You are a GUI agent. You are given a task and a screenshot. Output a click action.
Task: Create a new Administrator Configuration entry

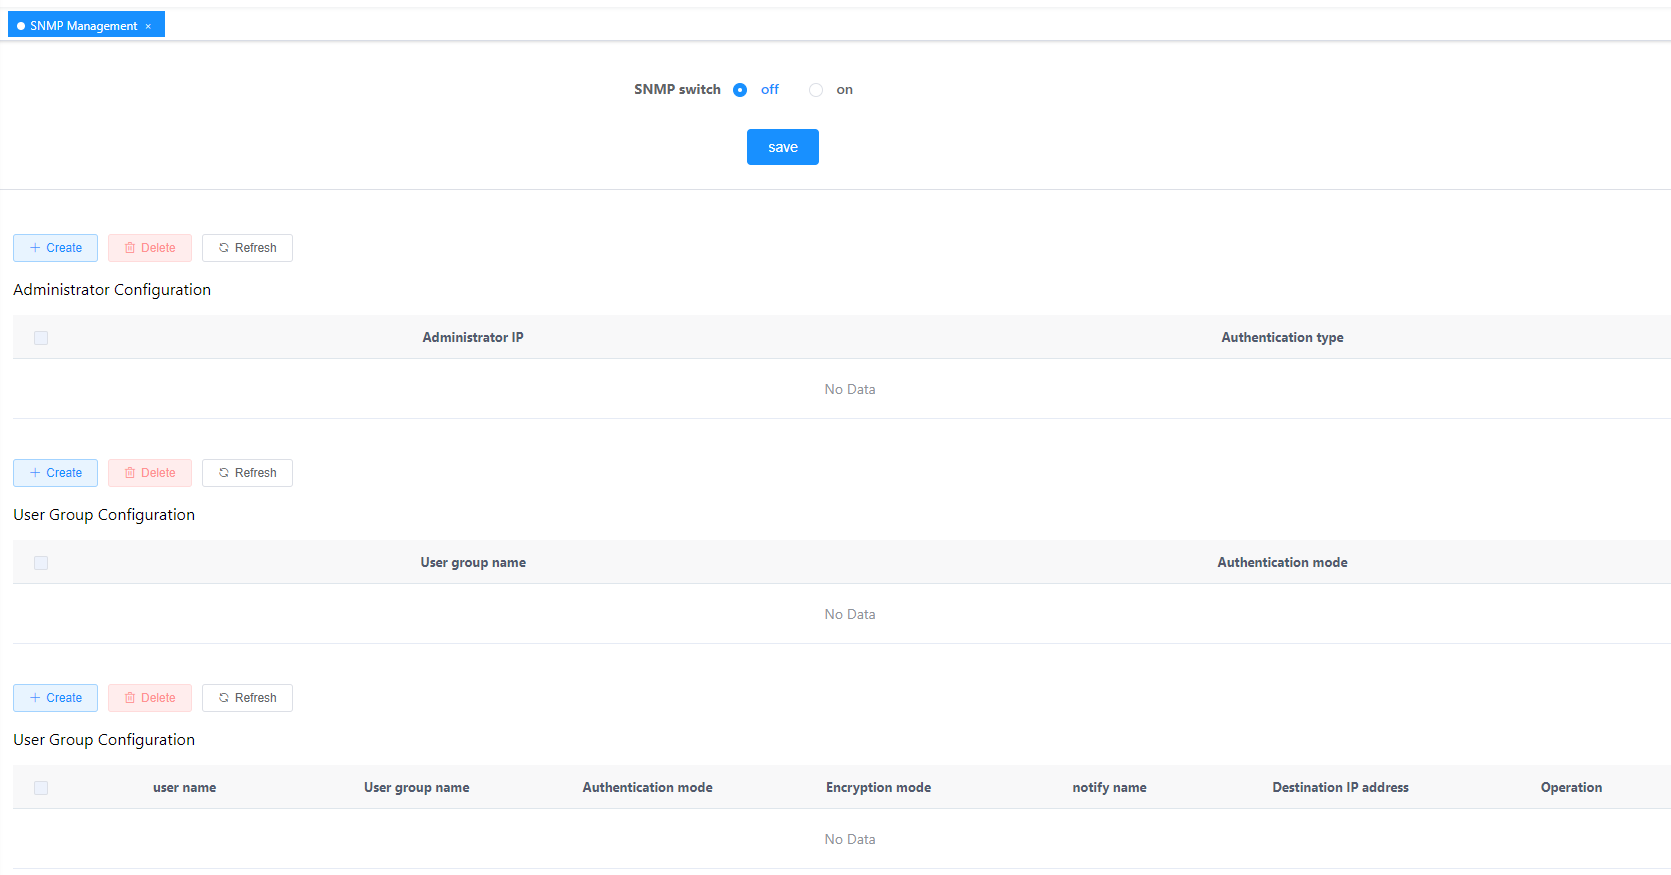[55, 248]
